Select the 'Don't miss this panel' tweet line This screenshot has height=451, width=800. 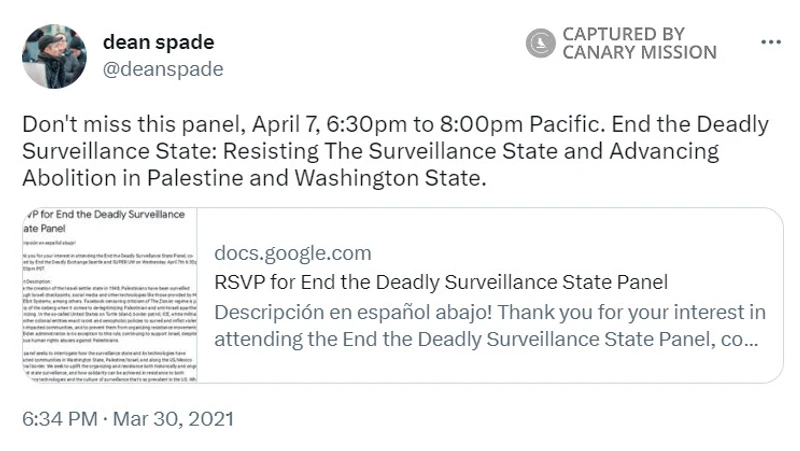click(x=395, y=124)
